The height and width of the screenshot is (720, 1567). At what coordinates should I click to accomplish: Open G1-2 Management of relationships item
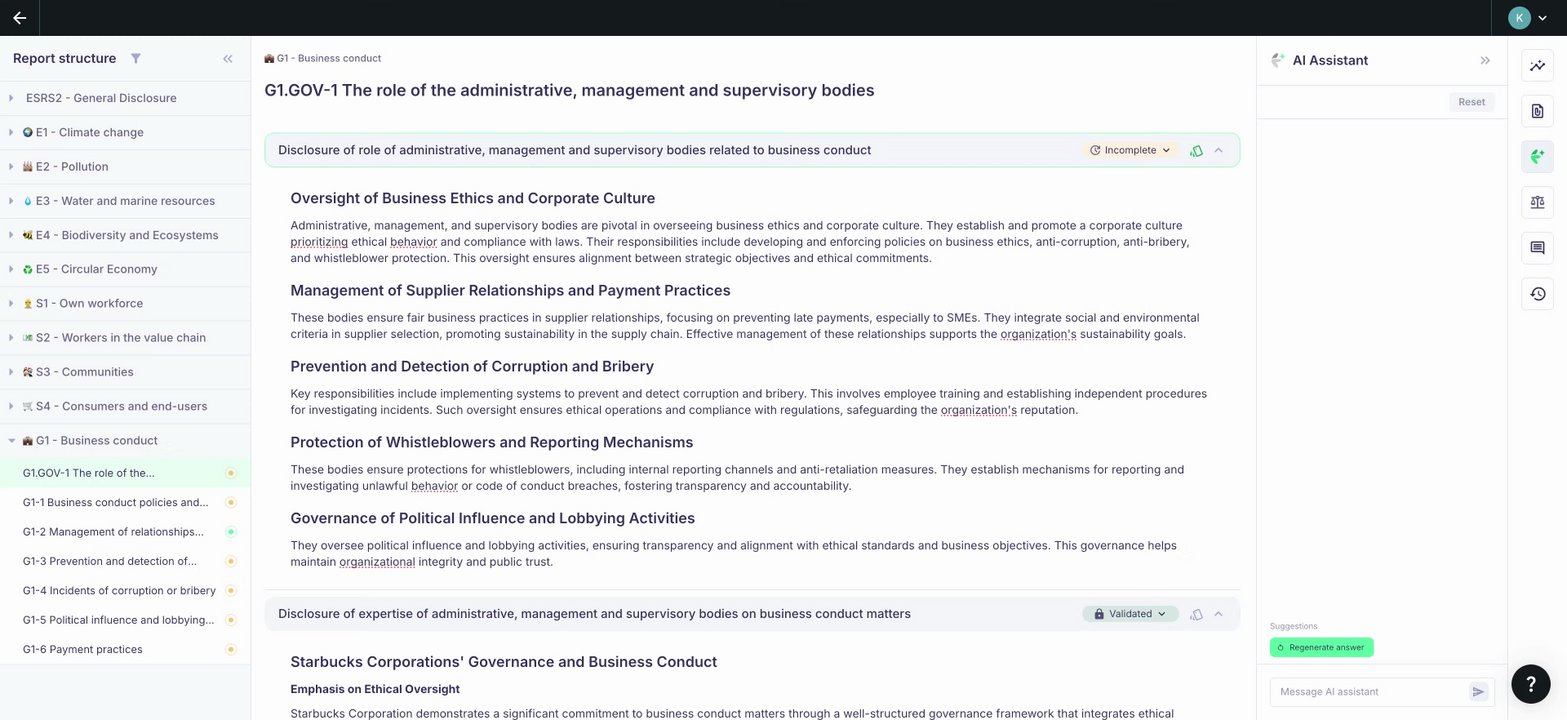pos(125,532)
